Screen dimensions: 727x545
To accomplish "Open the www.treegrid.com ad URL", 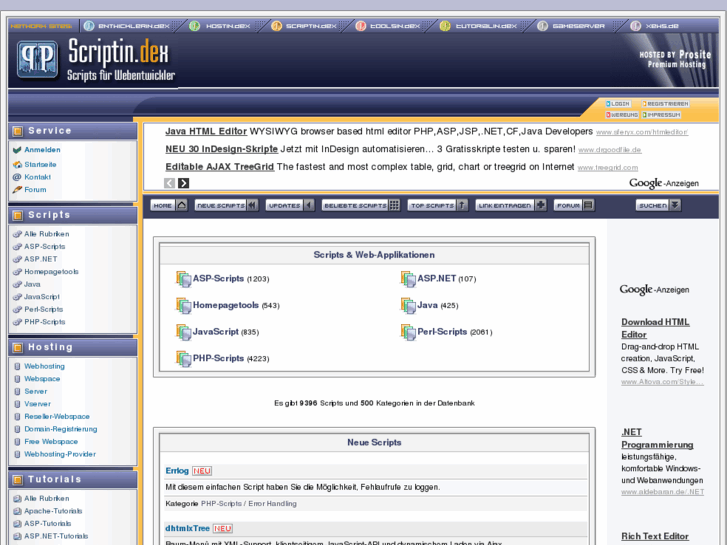I will pos(608,167).
